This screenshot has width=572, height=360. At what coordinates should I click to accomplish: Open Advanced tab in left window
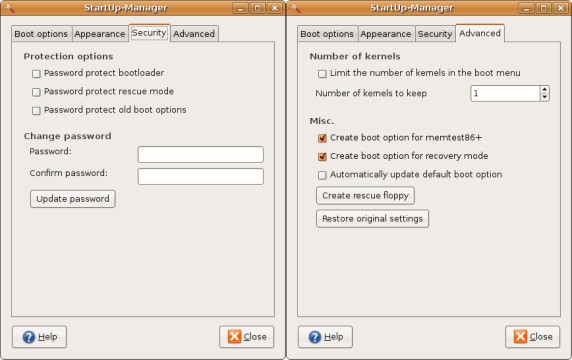194,34
